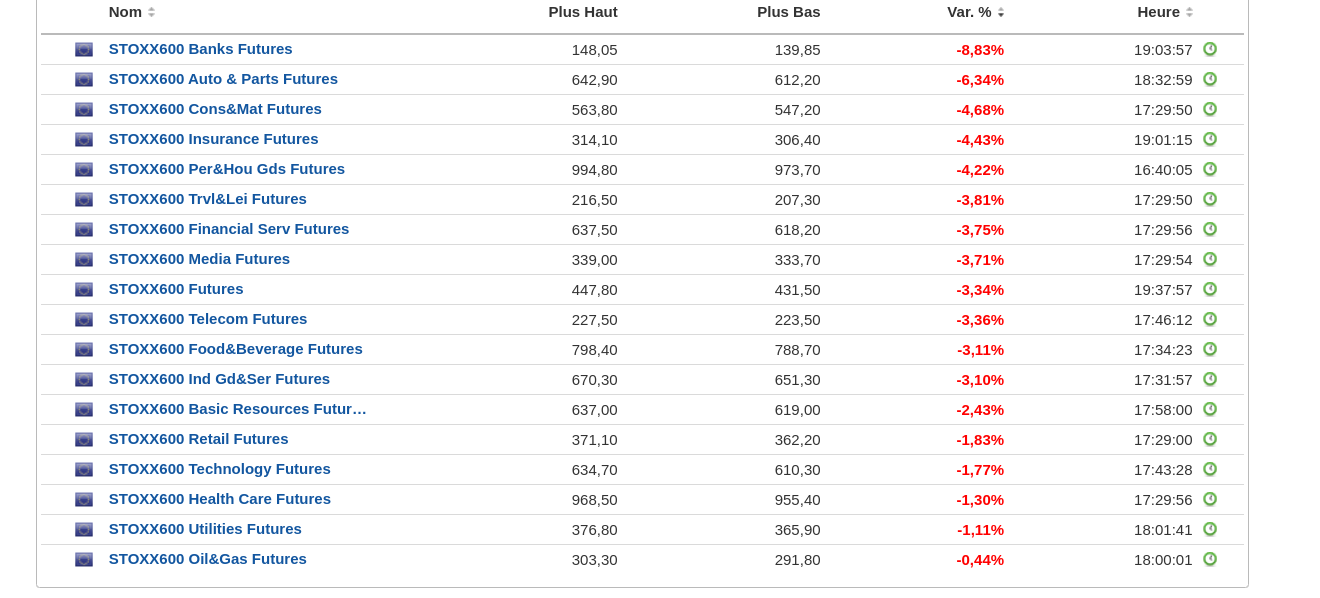Open the STOXX600 Trvl&Lei Futures link
Screen dimensions: 1320x598
(207, 199)
